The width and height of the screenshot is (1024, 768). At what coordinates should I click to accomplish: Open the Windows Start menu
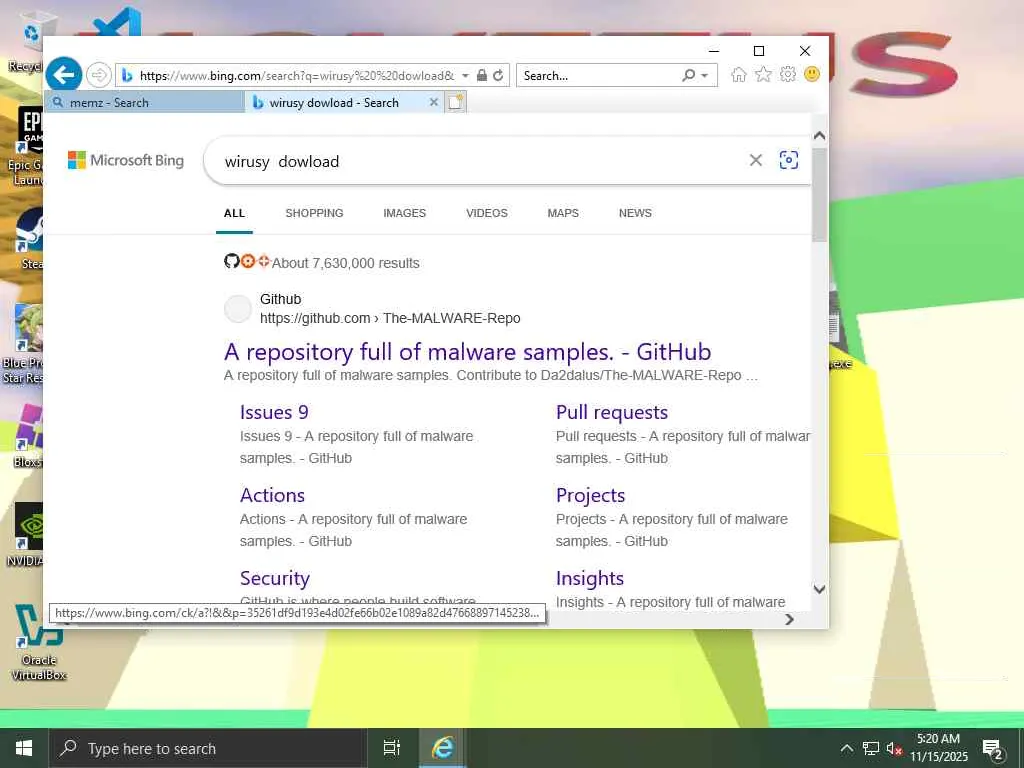coord(24,748)
